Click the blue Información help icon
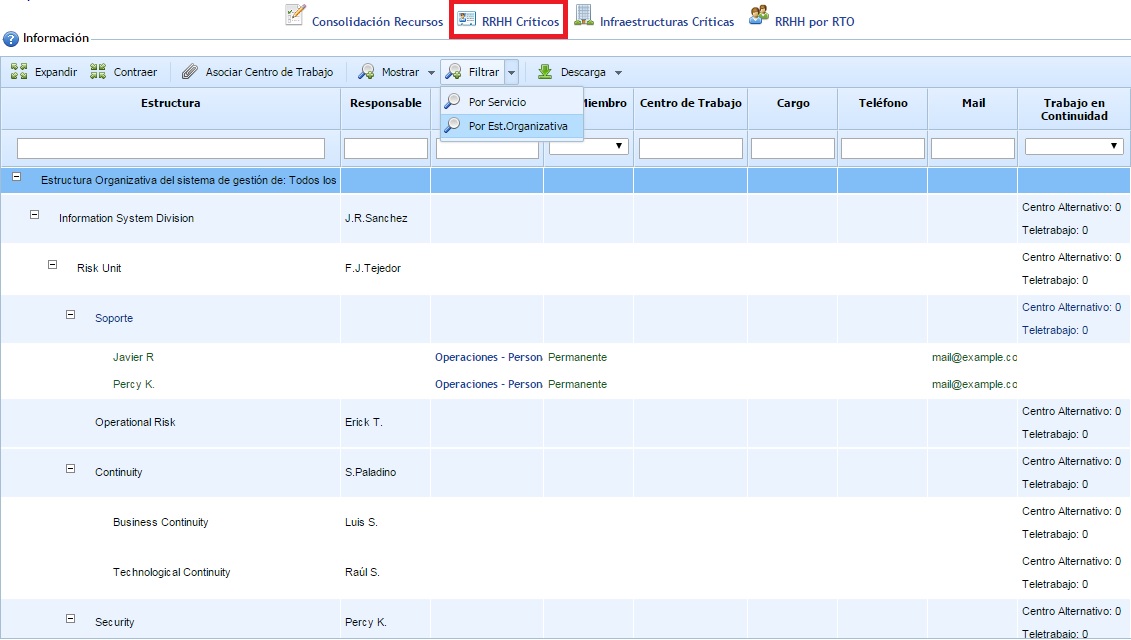1131x640 pixels. coord(11,39)
